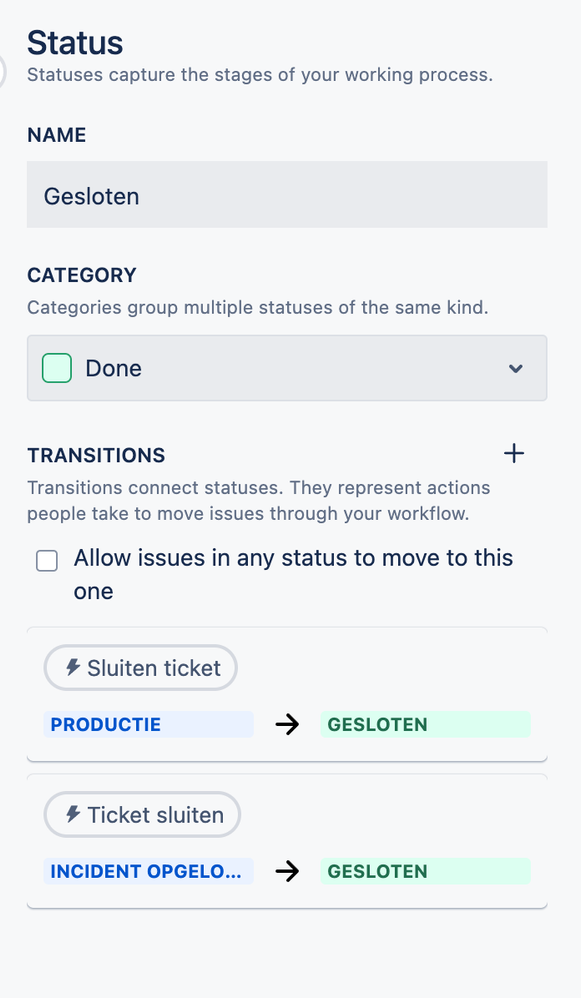Viewport: 581px width, 998px height.
Task: Select the INCIDENT OPGELO... status lozenge
Action: (148, 871)
